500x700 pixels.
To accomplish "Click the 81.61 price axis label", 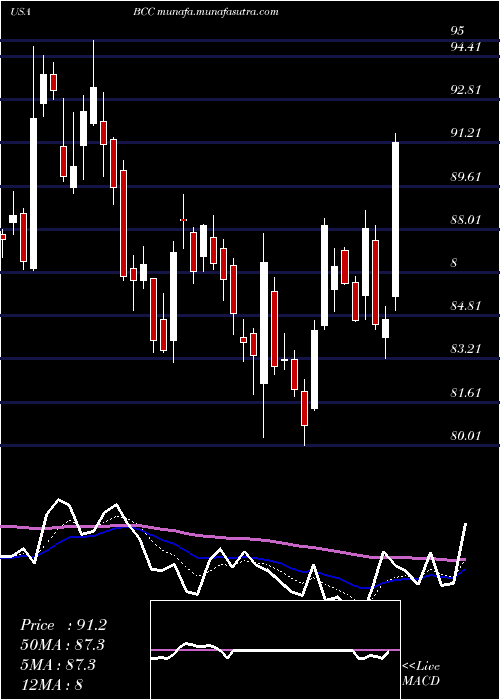I will coord(466,393).
